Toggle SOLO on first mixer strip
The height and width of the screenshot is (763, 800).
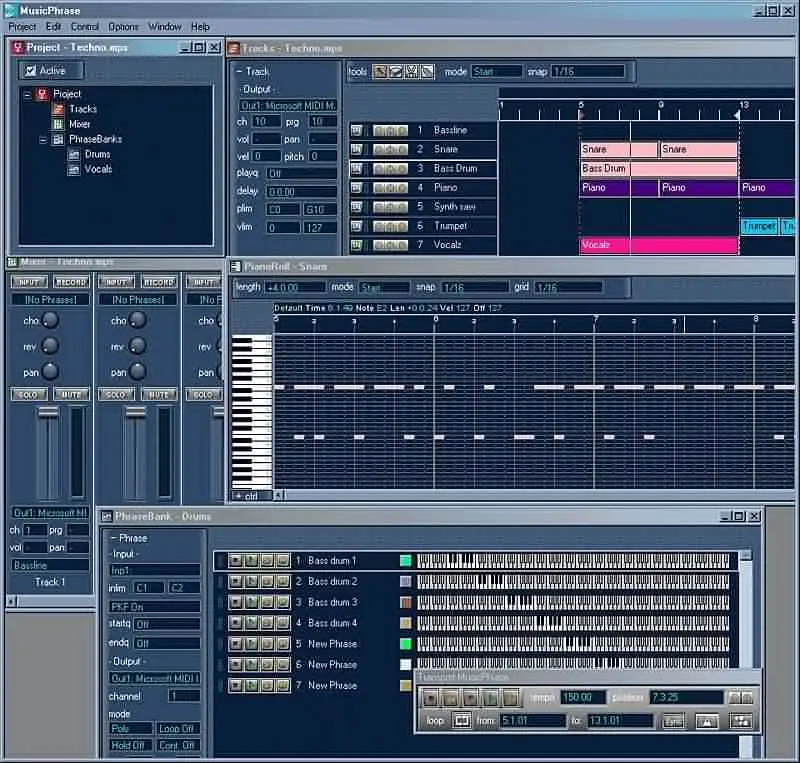coord(29,395)
